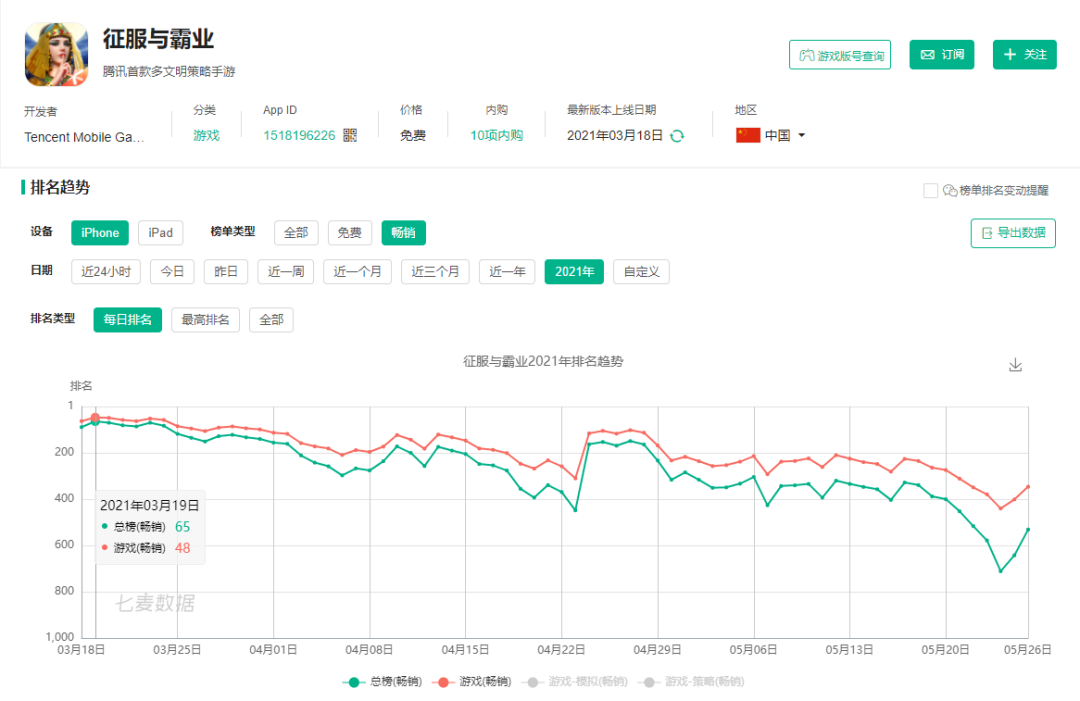
Task: Open the 游戏 category link
Action: tap(206, 136)
